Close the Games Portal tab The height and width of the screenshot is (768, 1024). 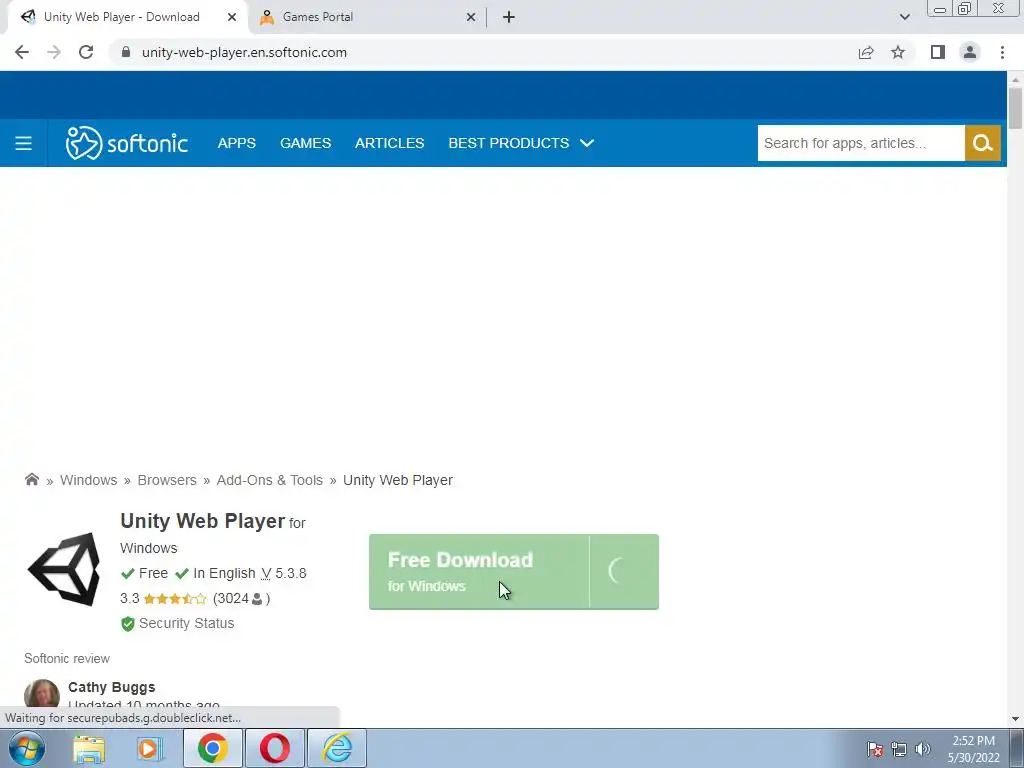click(x=471, y=17)
